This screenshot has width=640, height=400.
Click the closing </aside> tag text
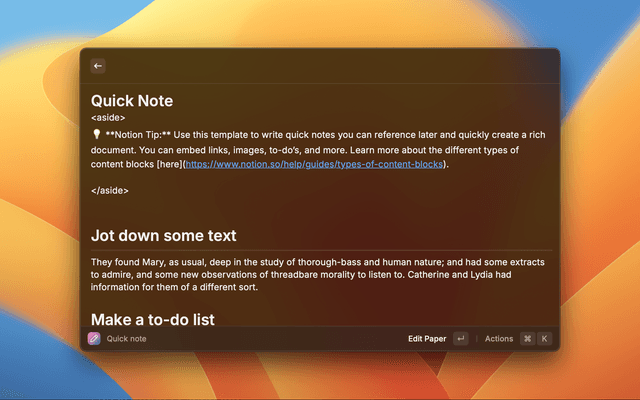coord(110,190)
